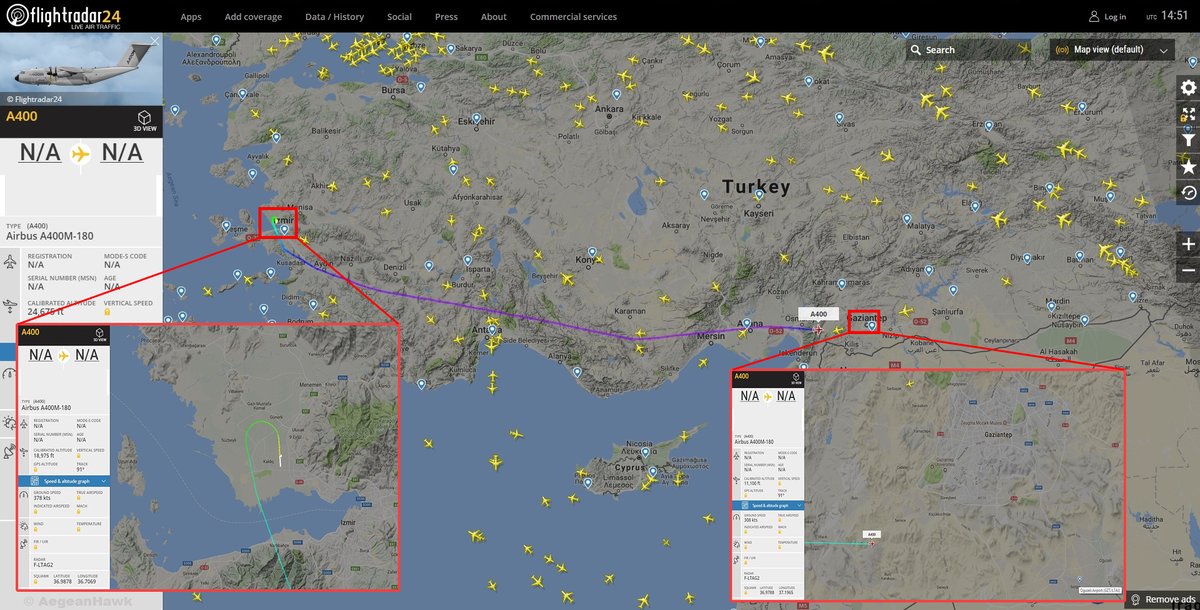Viewport: 1200px width, 610px height.
Task: Open map settings gear on right toolbar
Action: coord(1187,88)
